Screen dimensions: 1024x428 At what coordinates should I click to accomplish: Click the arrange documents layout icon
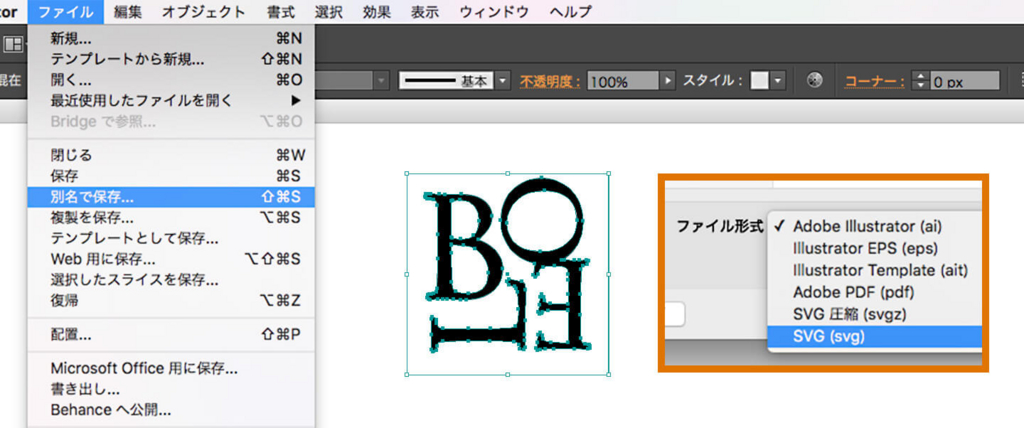(13, 44)
